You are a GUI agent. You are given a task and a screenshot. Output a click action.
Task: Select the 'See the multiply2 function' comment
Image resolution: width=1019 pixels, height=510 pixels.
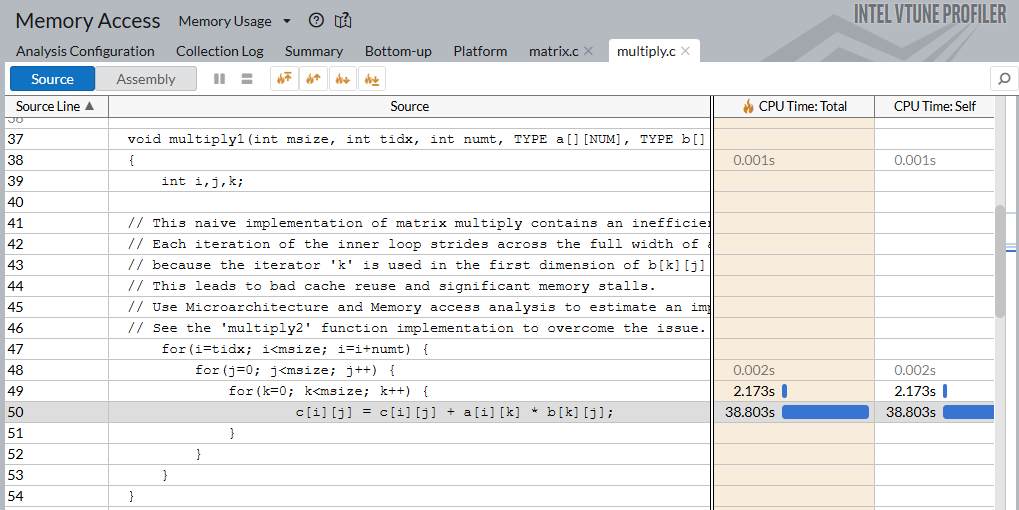417,328
